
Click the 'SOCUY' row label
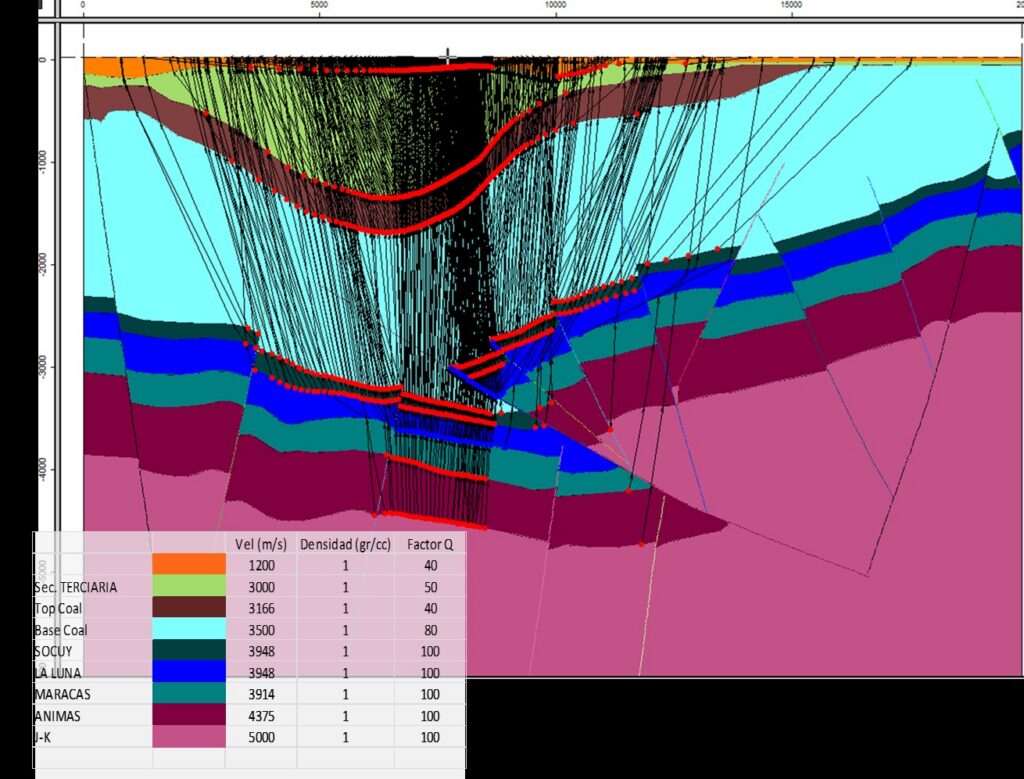click(x=53, y=652)
